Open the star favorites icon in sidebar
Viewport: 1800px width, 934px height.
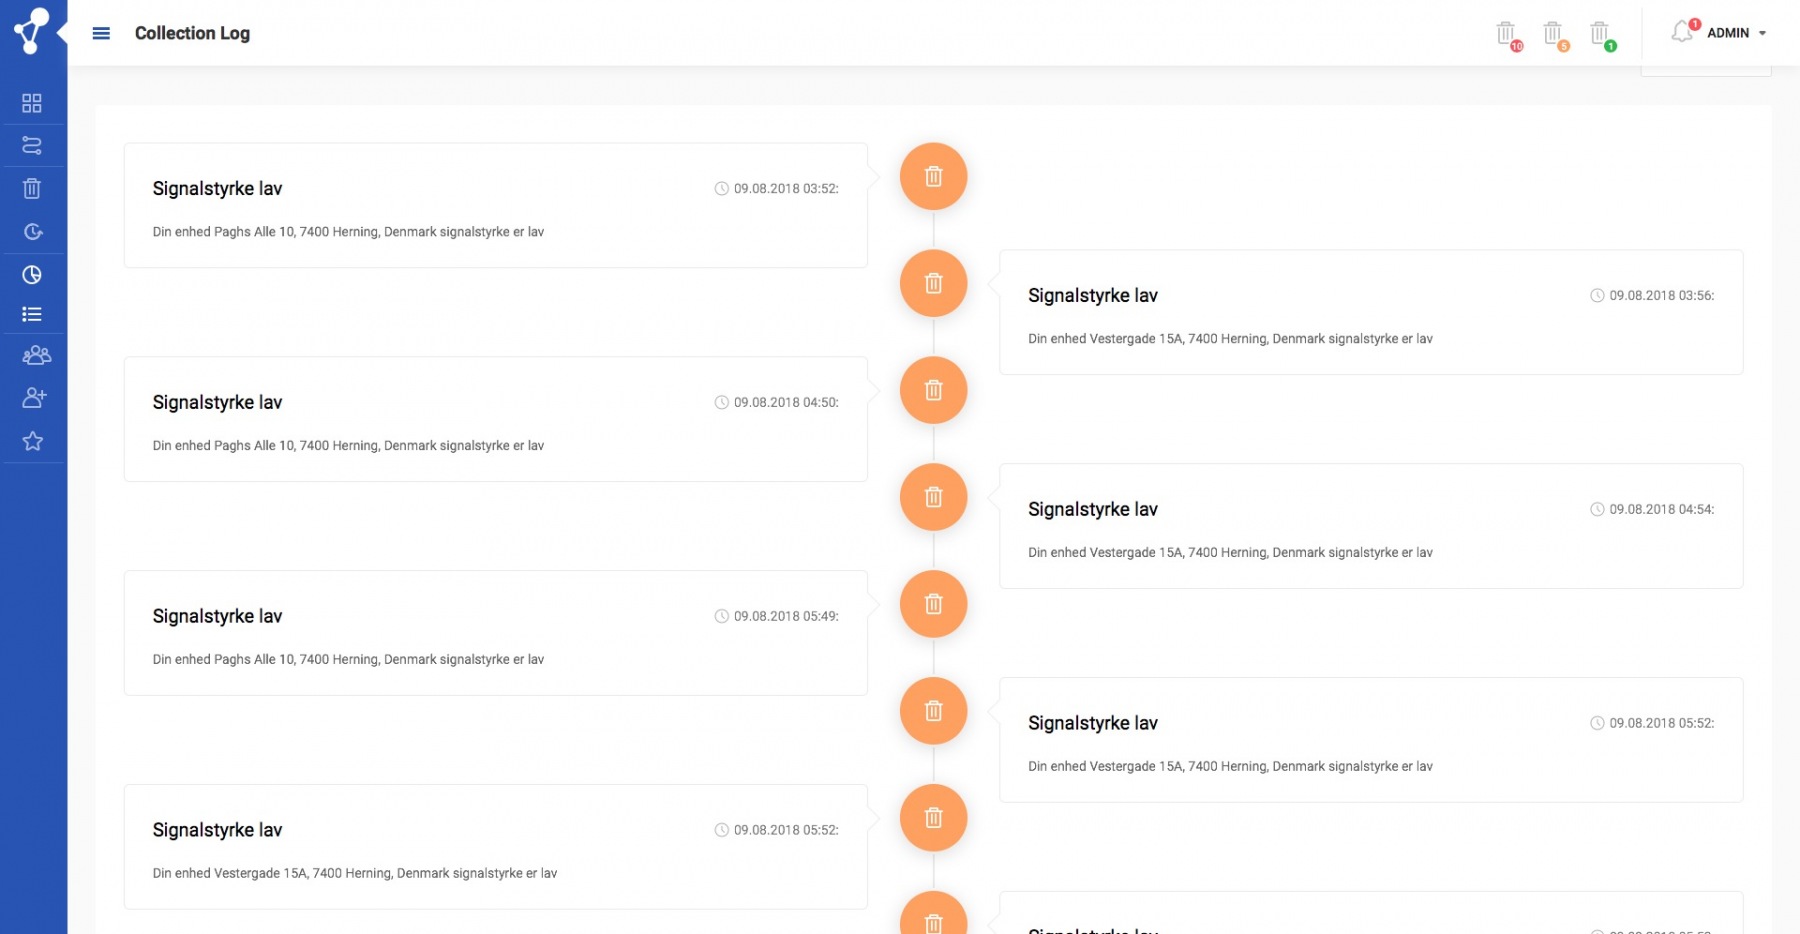[33, 441]
